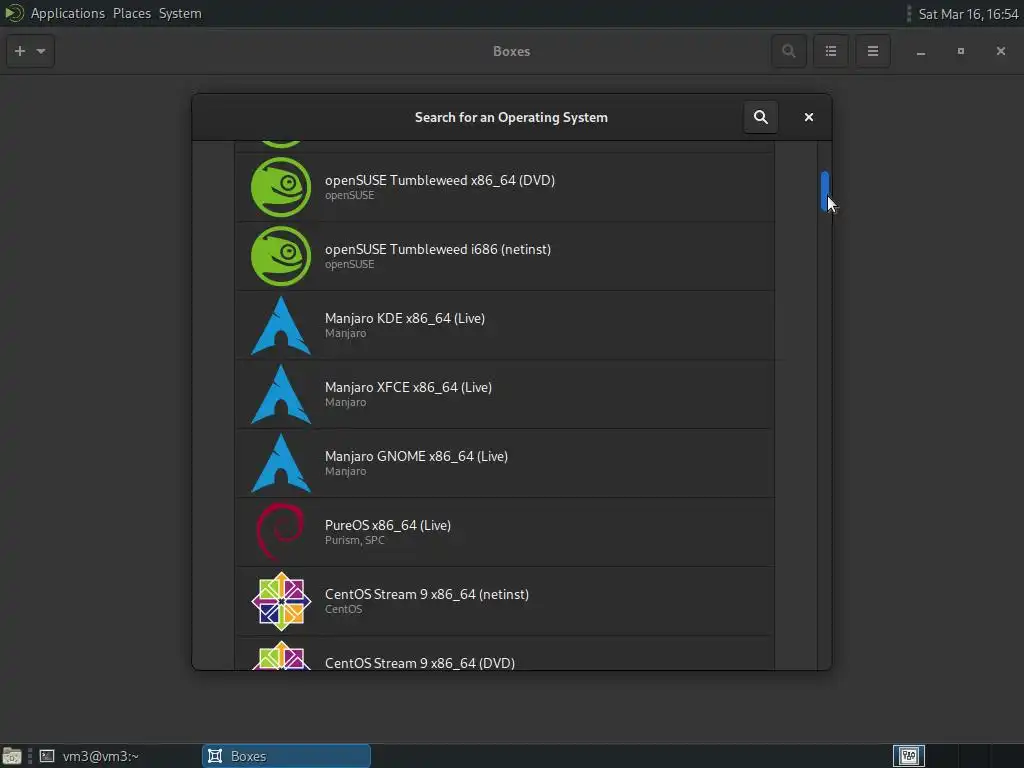Click the PureOS swirl logo icon
This screenshot has width=1024, height=768.
pos(281,532)
